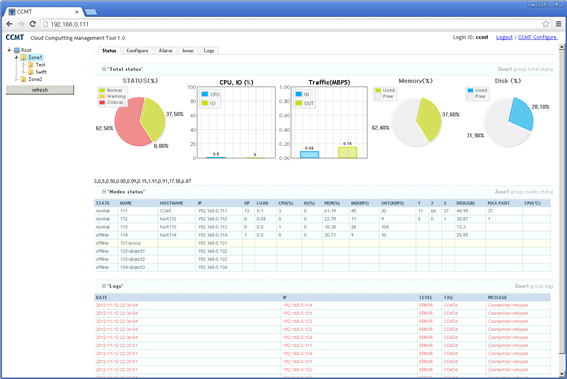Click the Logout link

(504, 37)
